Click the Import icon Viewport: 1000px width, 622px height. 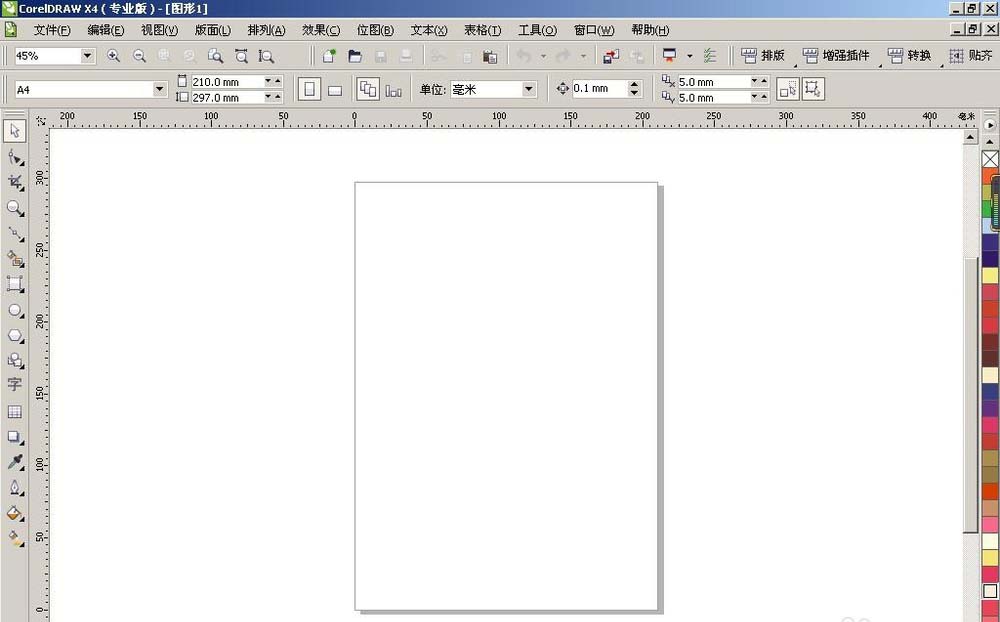tap(611, 56)
